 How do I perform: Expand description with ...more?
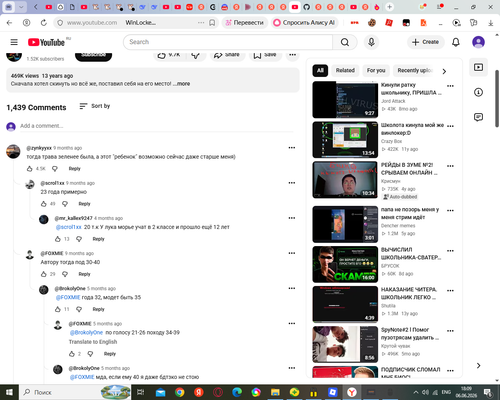pos(182,84)
